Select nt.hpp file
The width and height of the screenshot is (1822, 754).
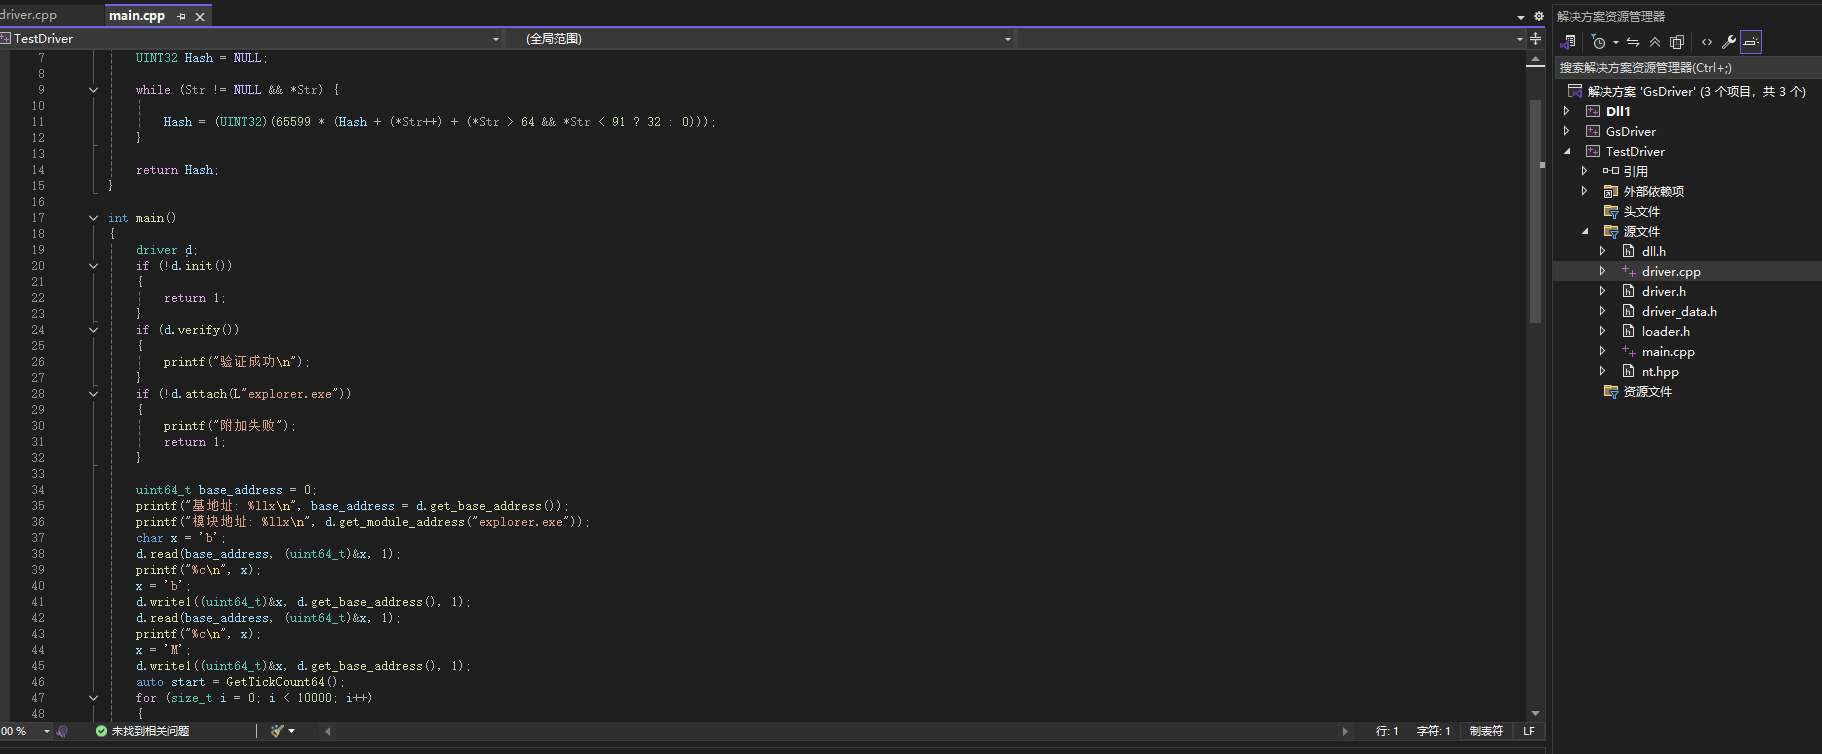pyautogui.click(x=1660, y=371)
